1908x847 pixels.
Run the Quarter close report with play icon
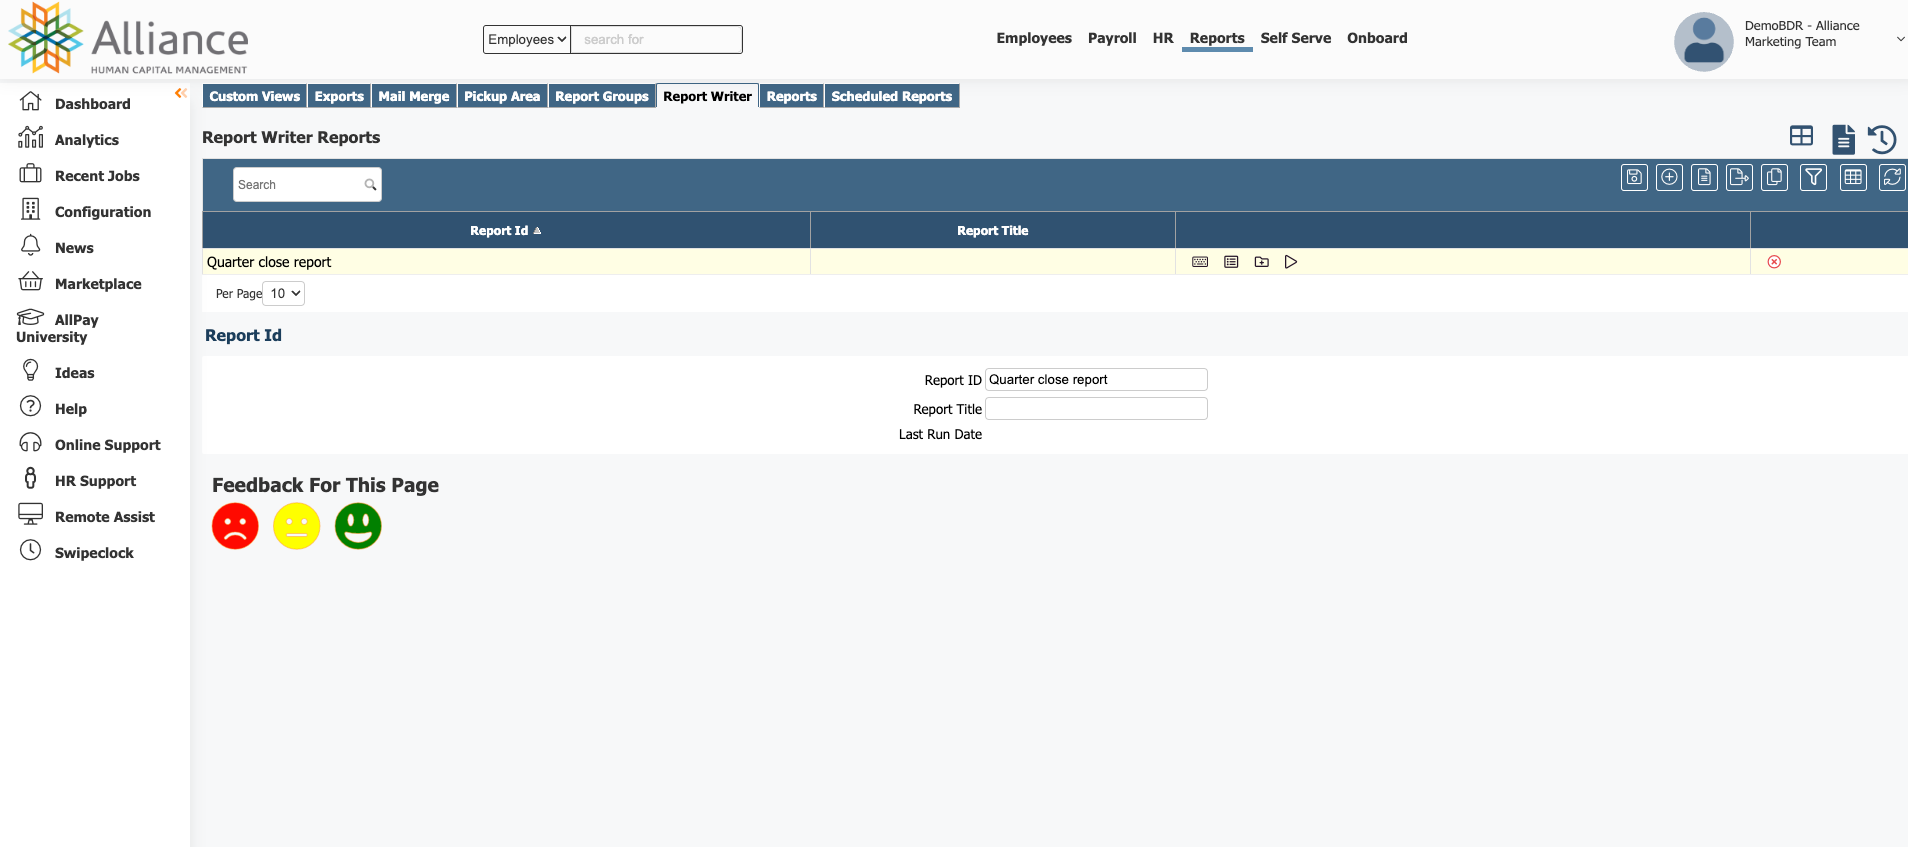point(1291,262)
